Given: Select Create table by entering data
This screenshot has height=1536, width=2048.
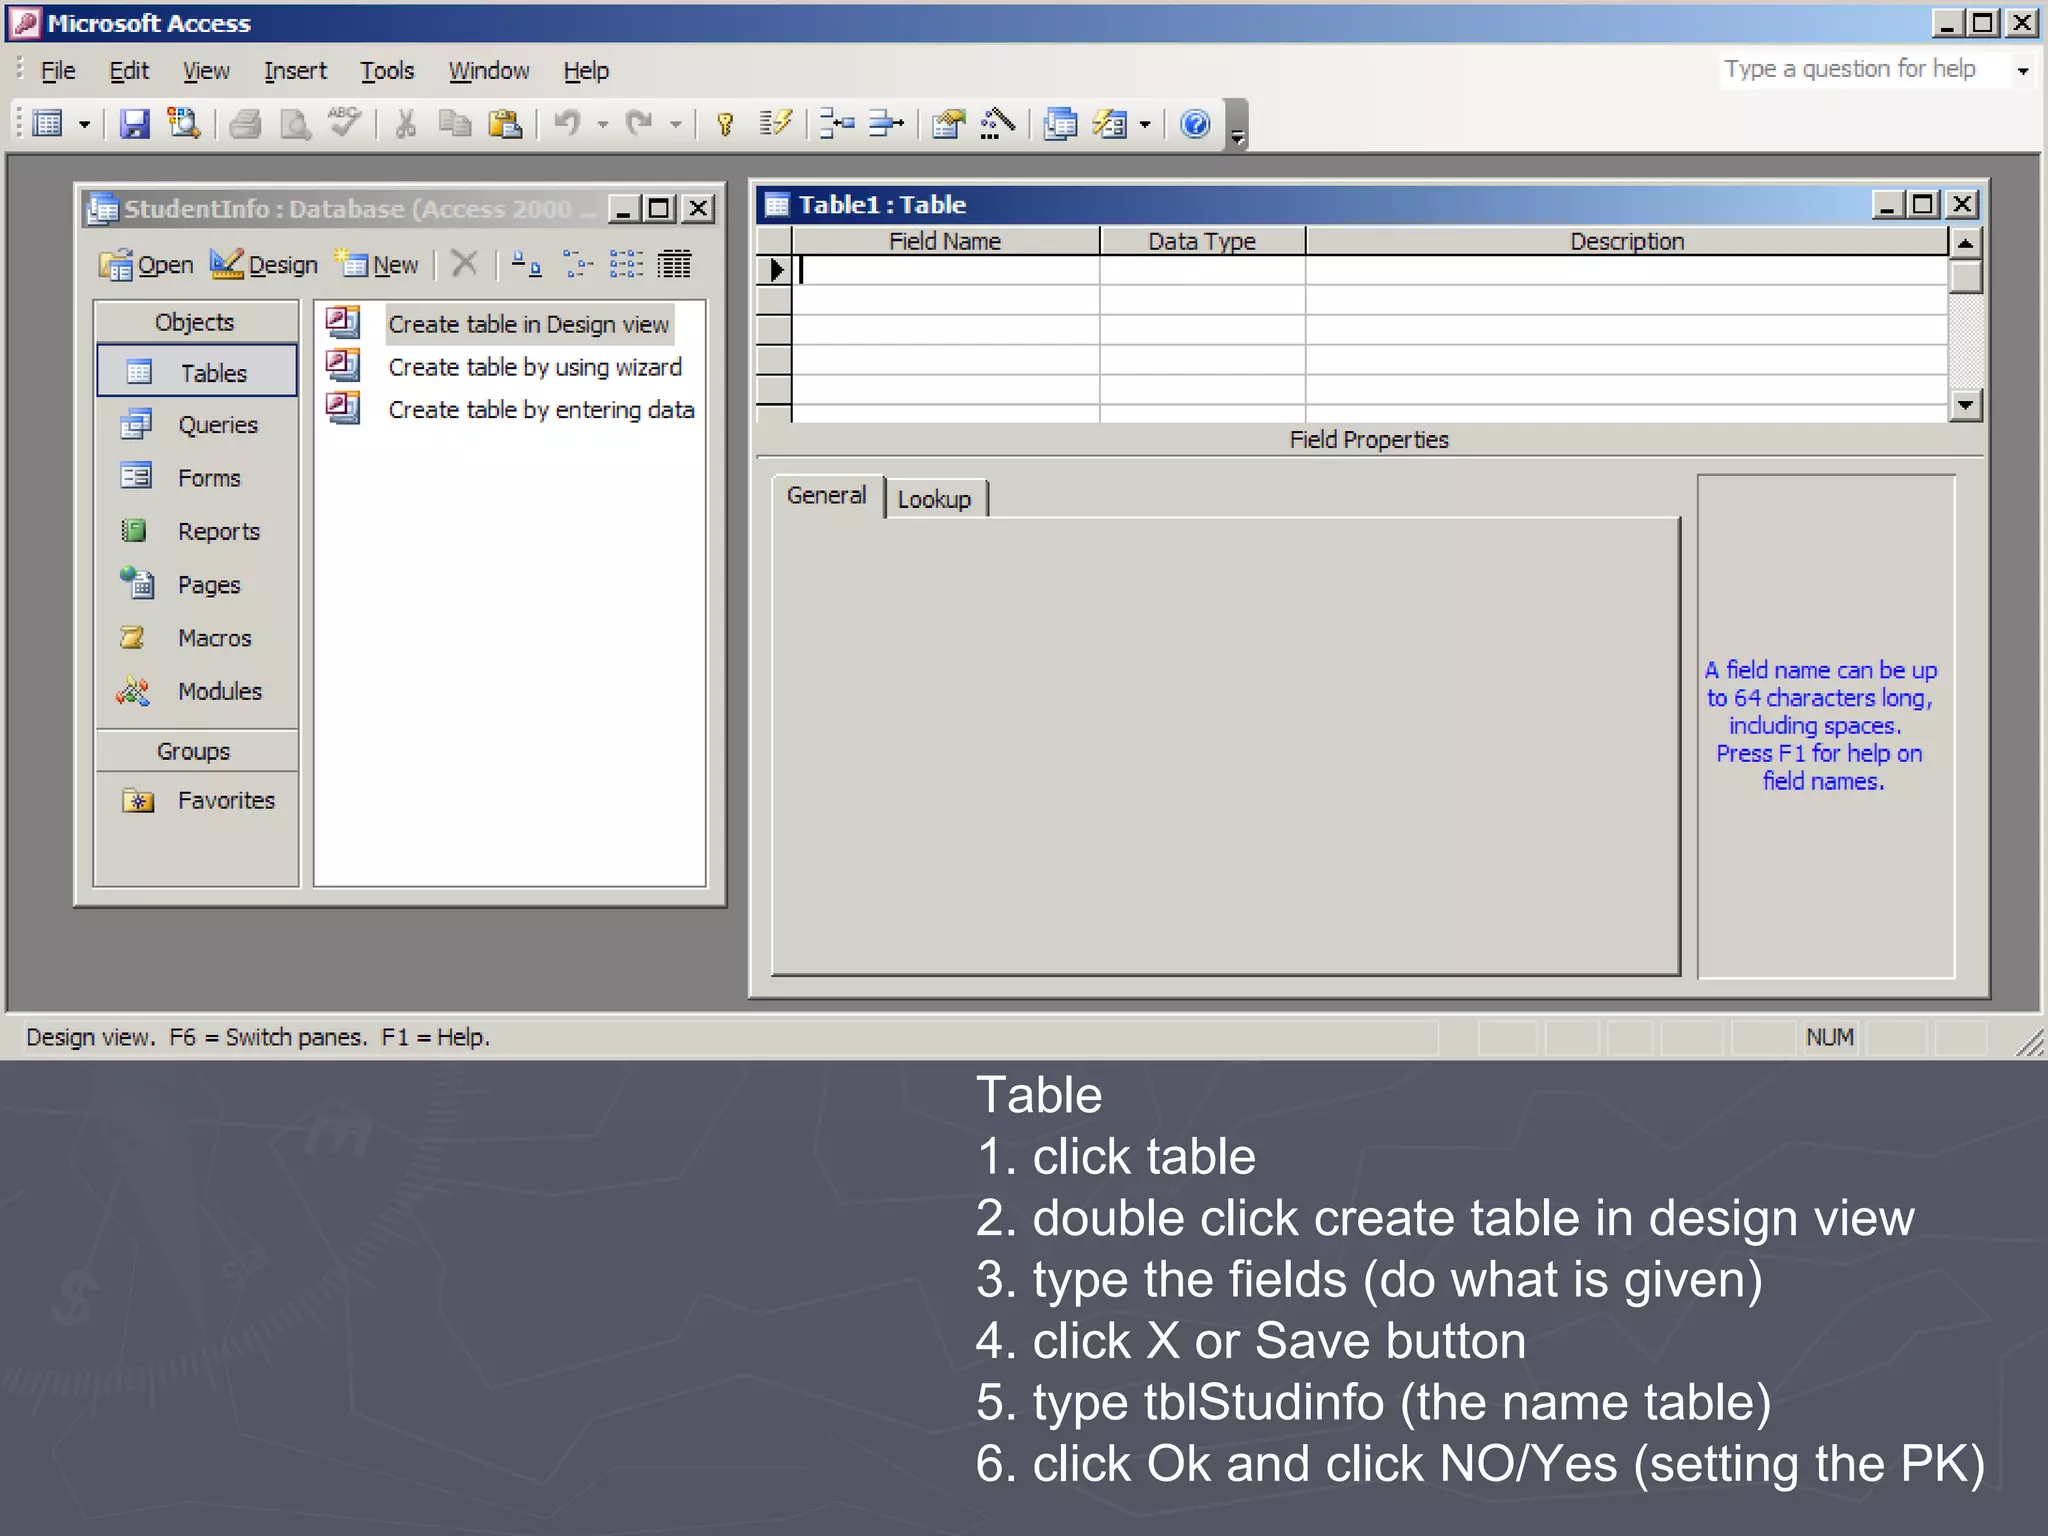Looking at the screenshot, I should coord(541,410).
